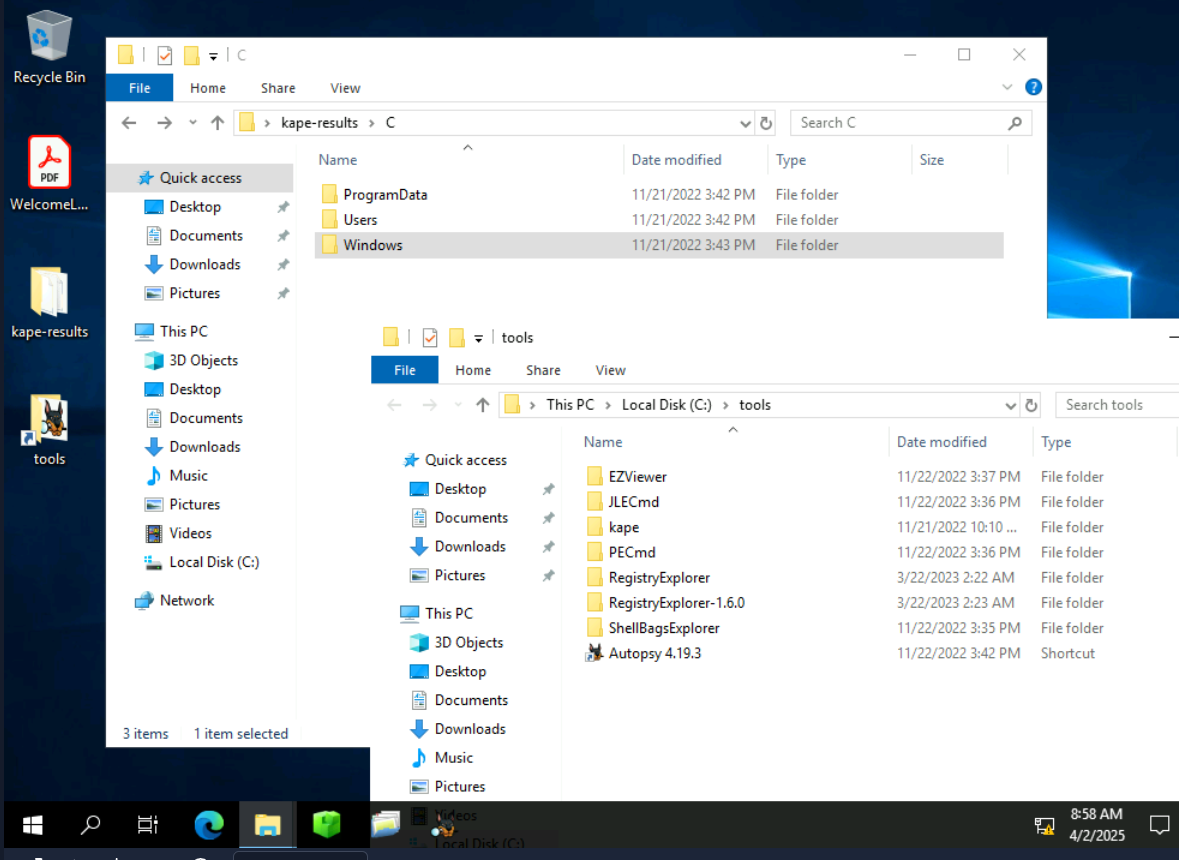1179x860 pixels.
Task: Launch Microsoft Edge from taskbar
Action: tap(209, 825)
